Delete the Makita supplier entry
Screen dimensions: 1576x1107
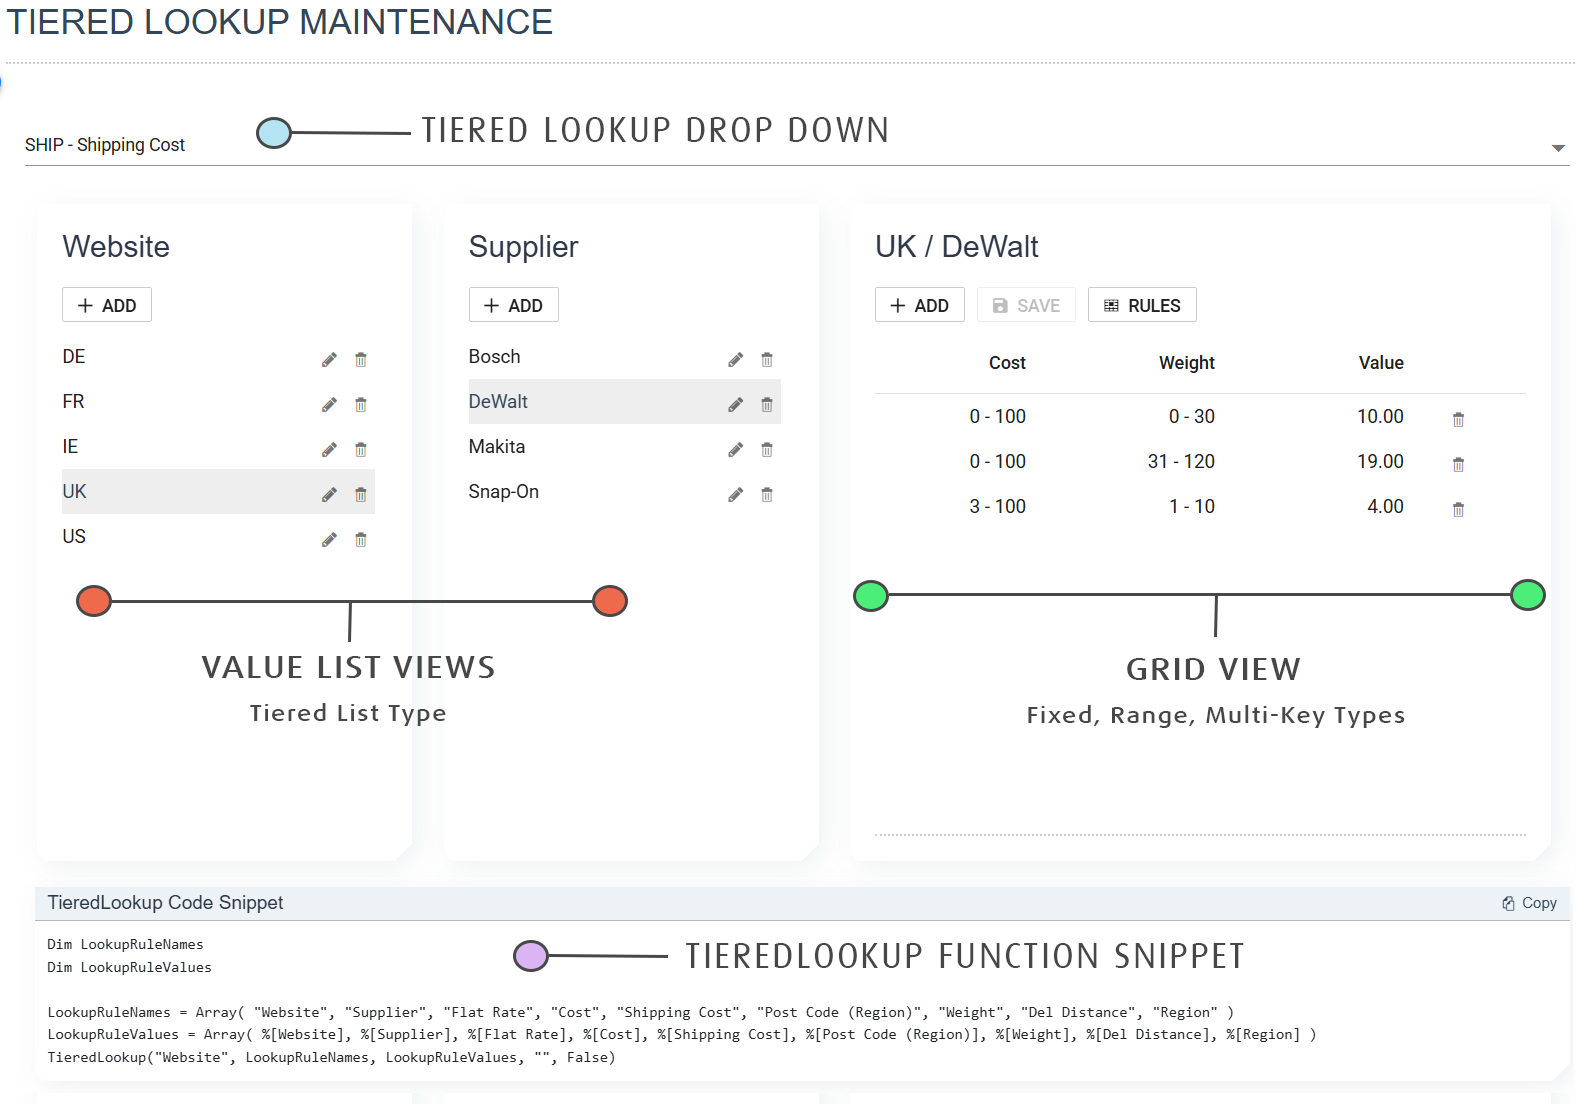click(x=767, y=450)
